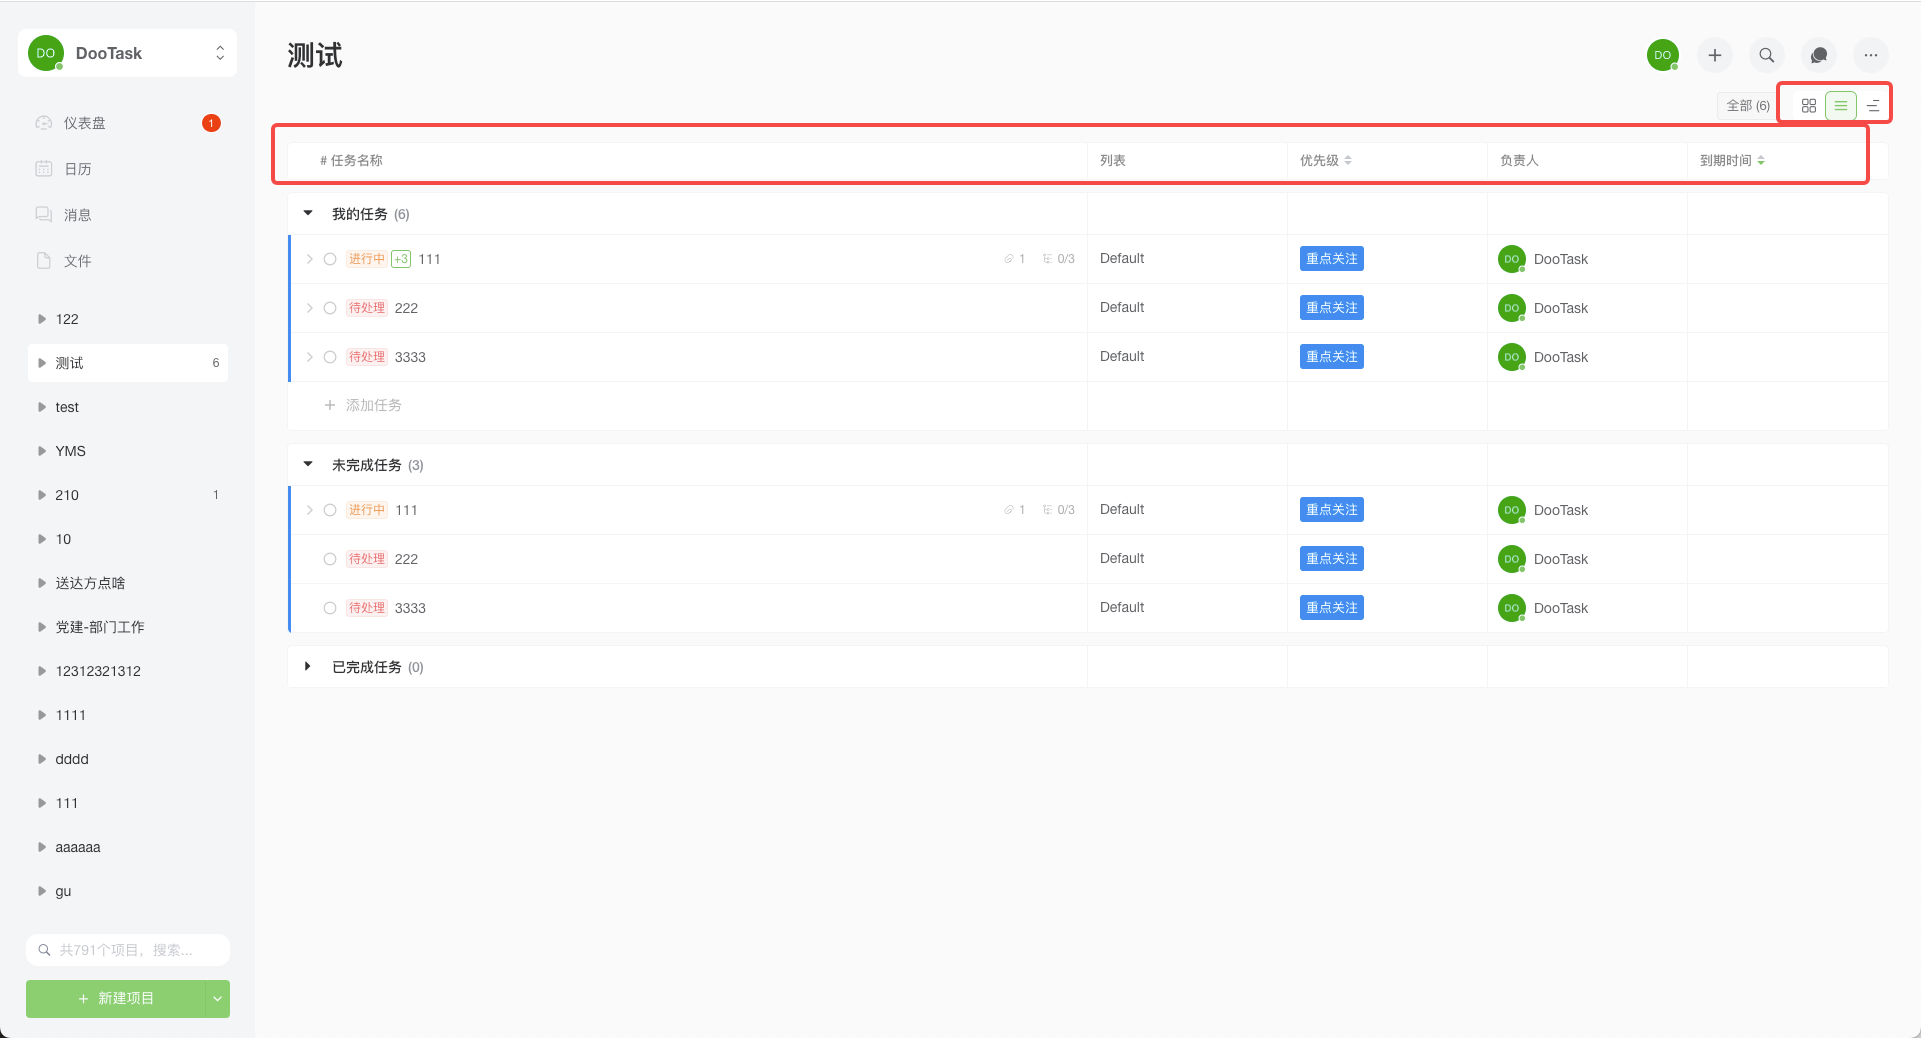Viewport: 1921px width, 1038px height.
Task: Collapse the 我的任务 section
Action: point(309,213)
